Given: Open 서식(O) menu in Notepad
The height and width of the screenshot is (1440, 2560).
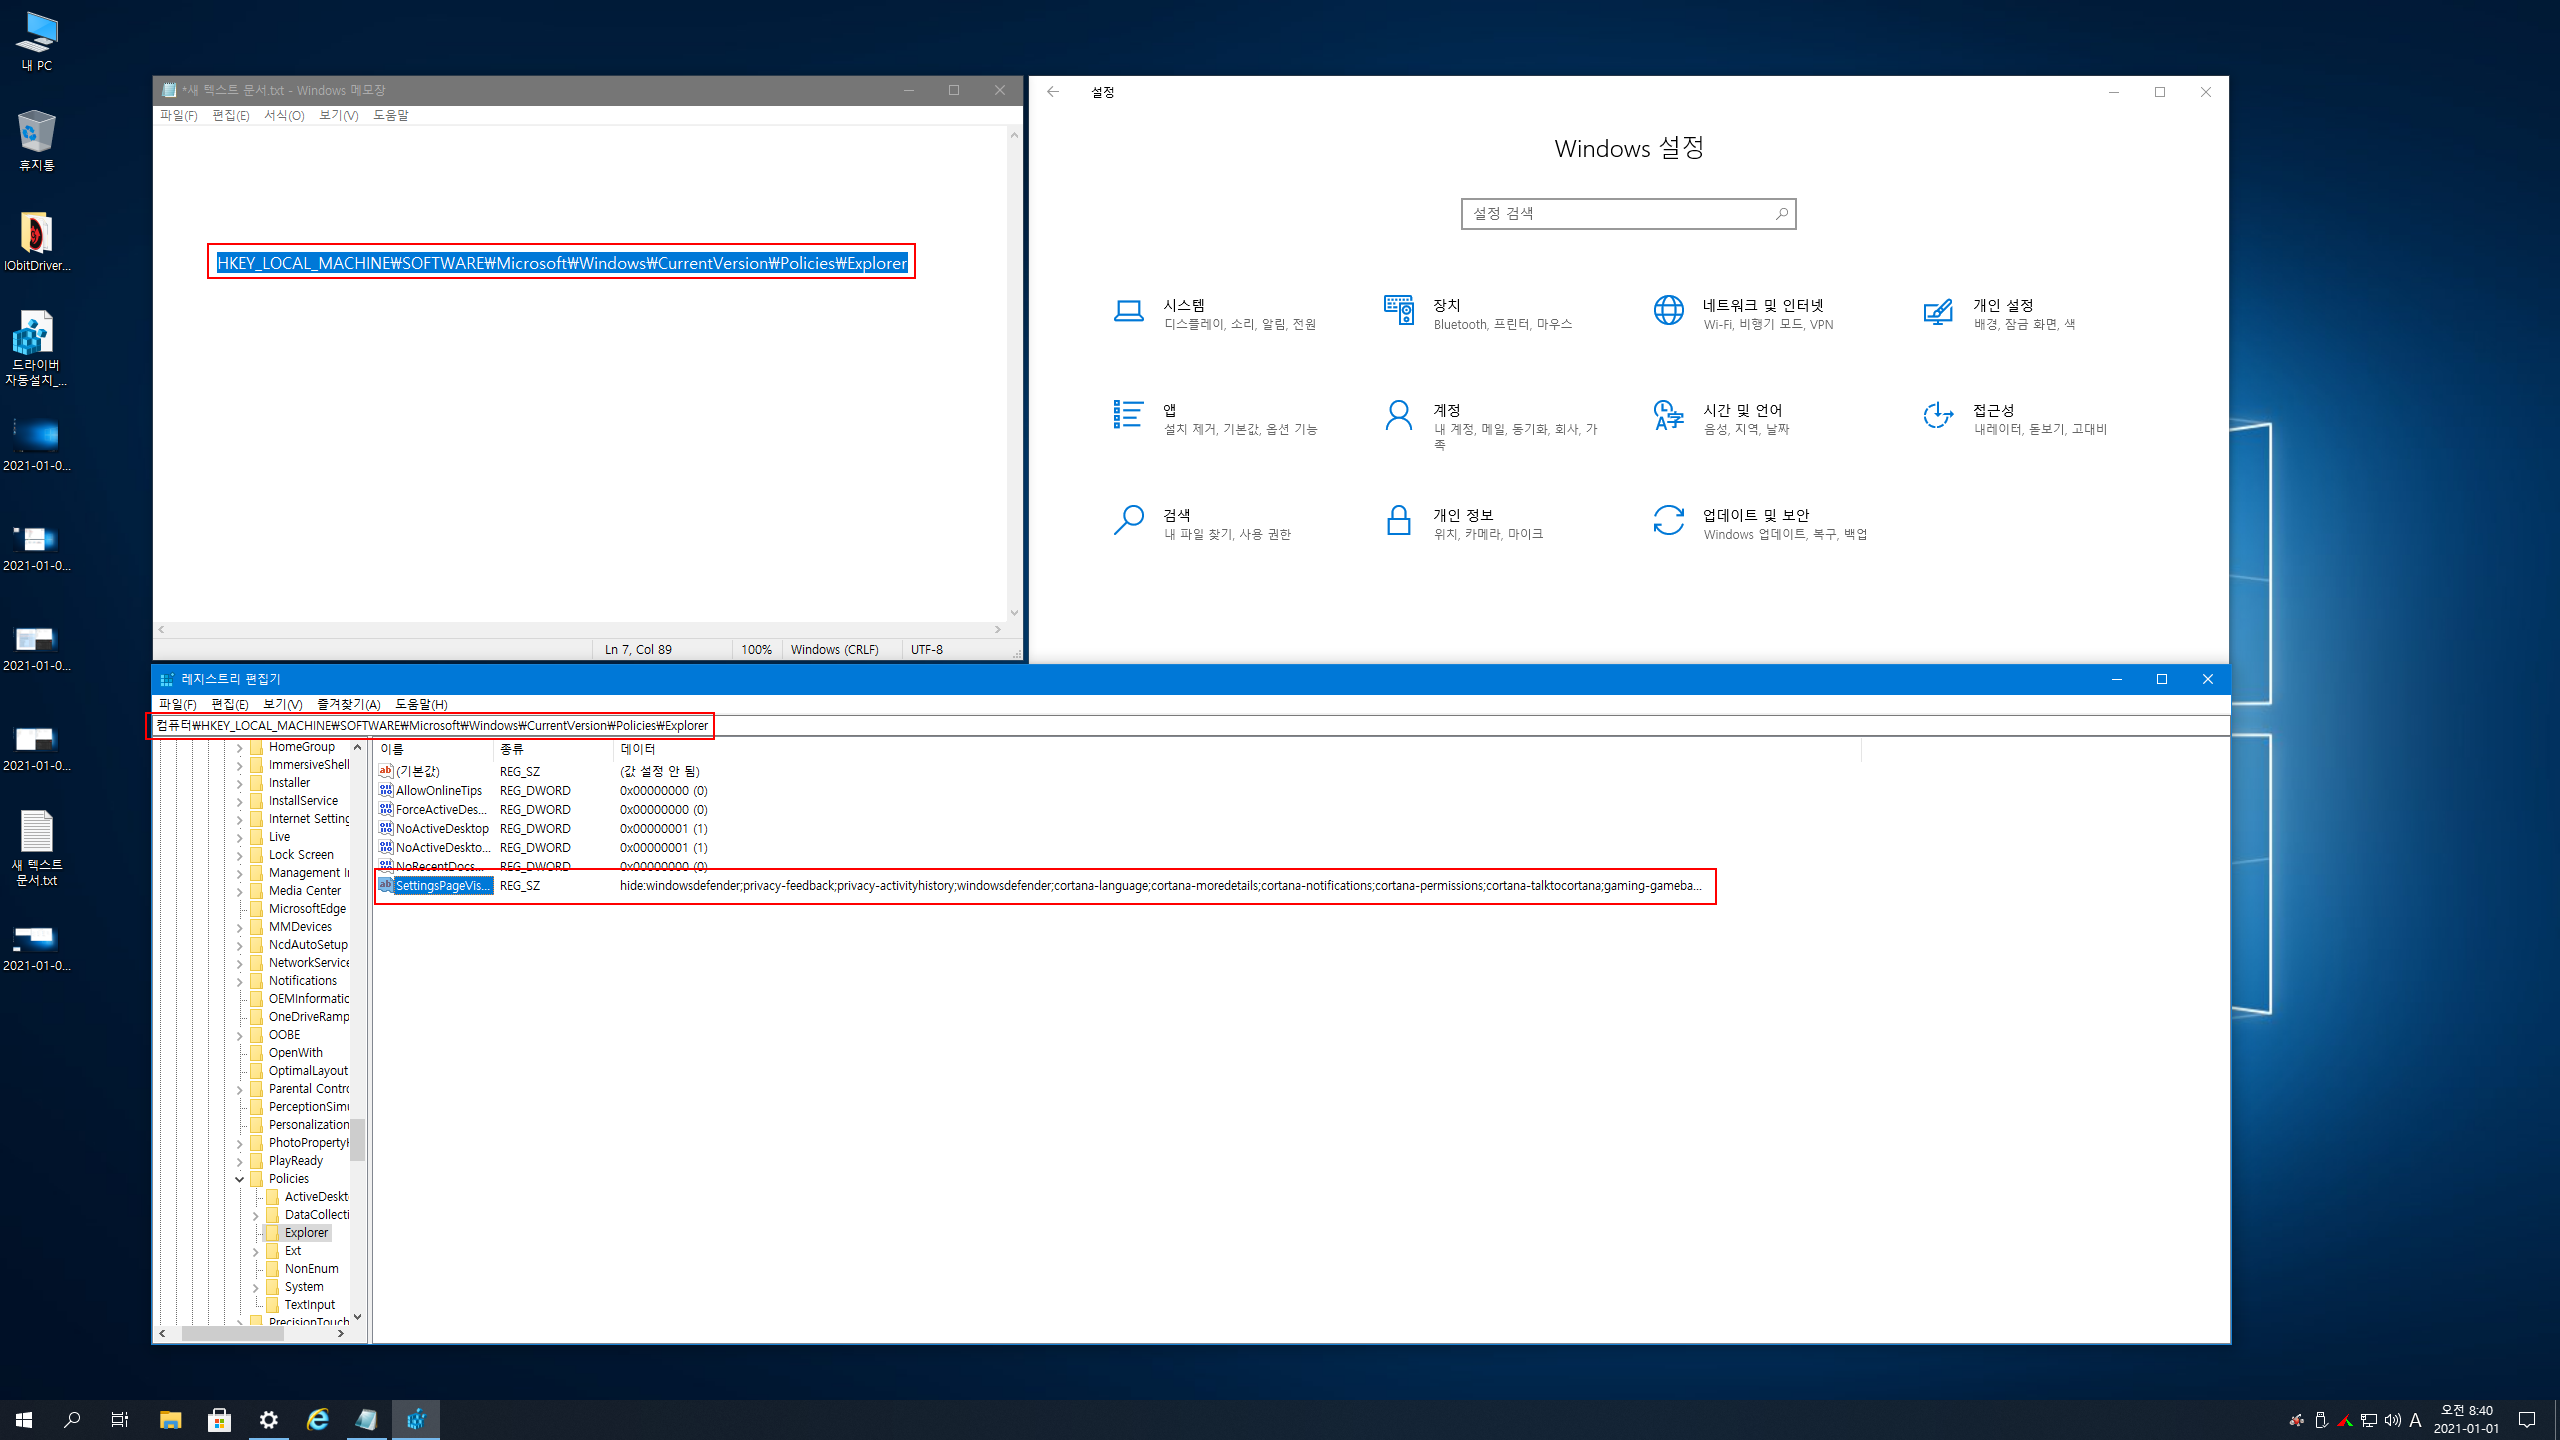Looking at the screenshot, I should click(x=284, y=115).
